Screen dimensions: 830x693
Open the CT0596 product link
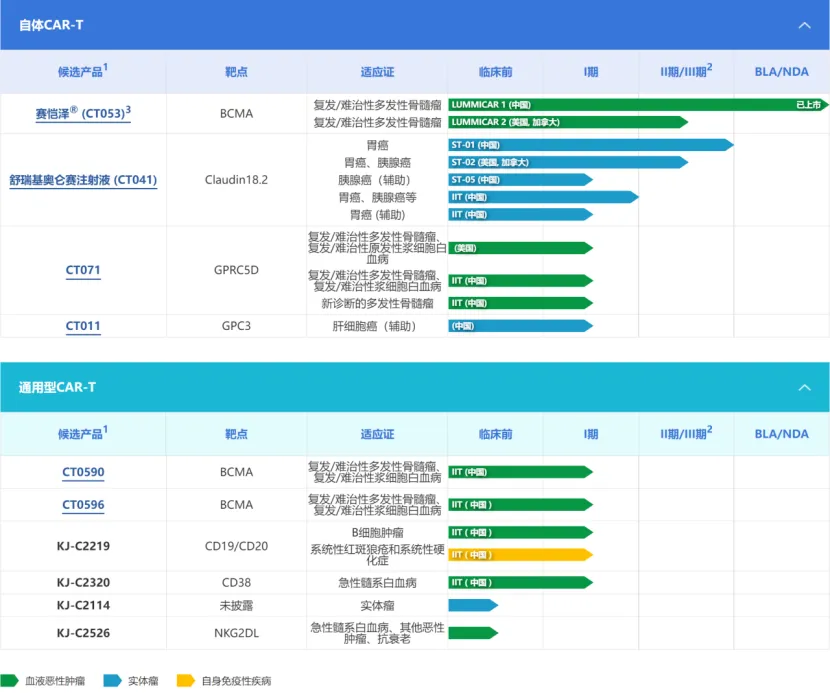(83, 505)
